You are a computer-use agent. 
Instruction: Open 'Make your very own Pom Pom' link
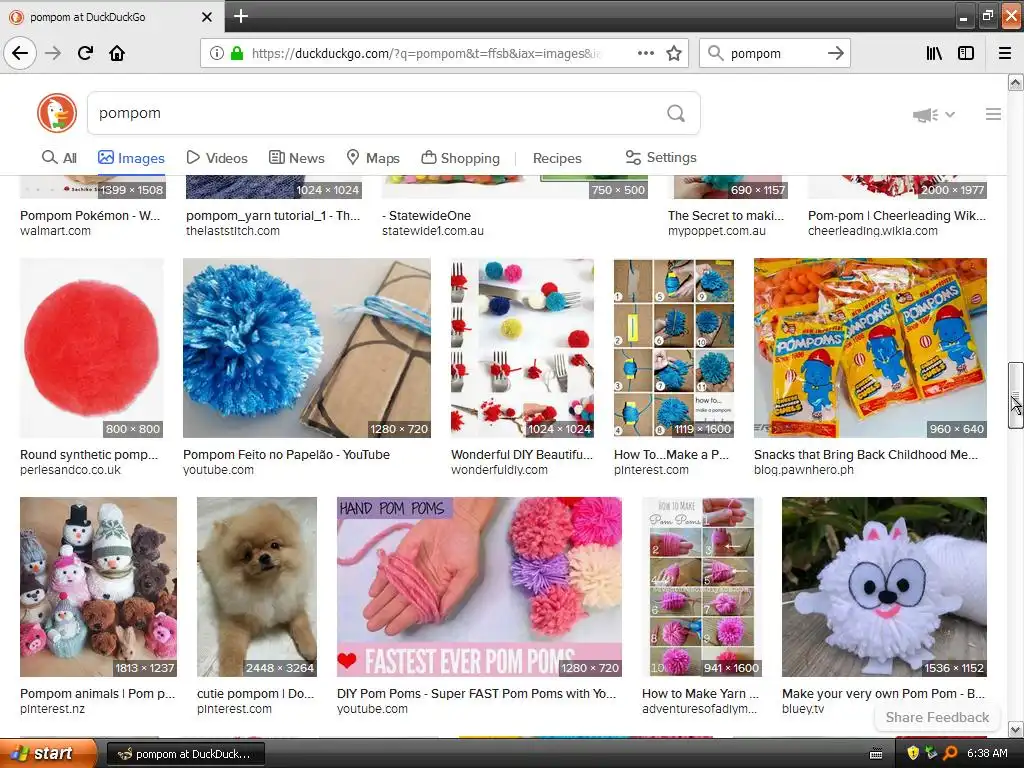884,694
